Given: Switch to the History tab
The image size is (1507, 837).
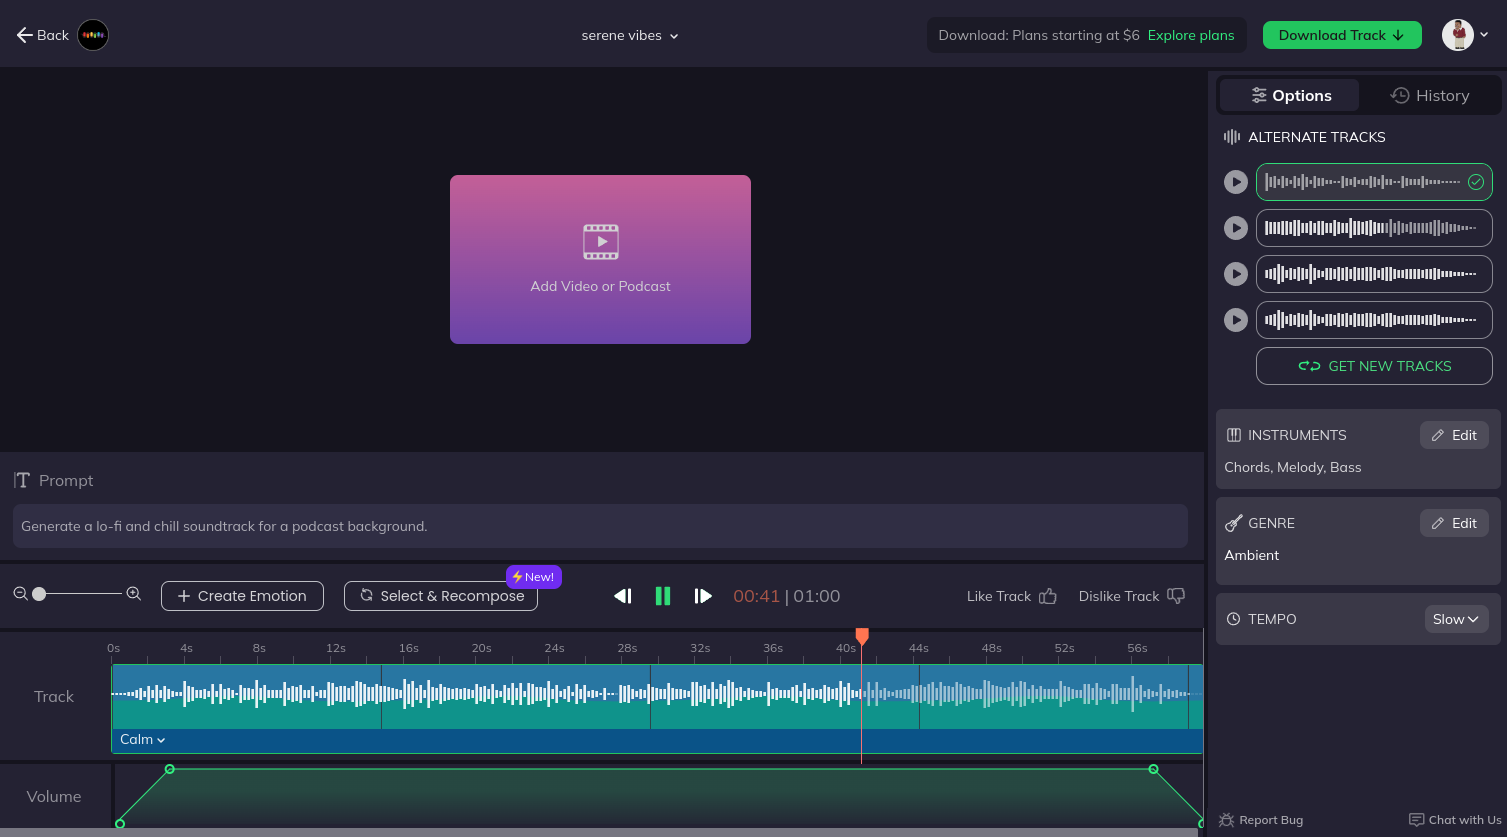Looking at the screenshot, I should click(x=1429, y=96).
